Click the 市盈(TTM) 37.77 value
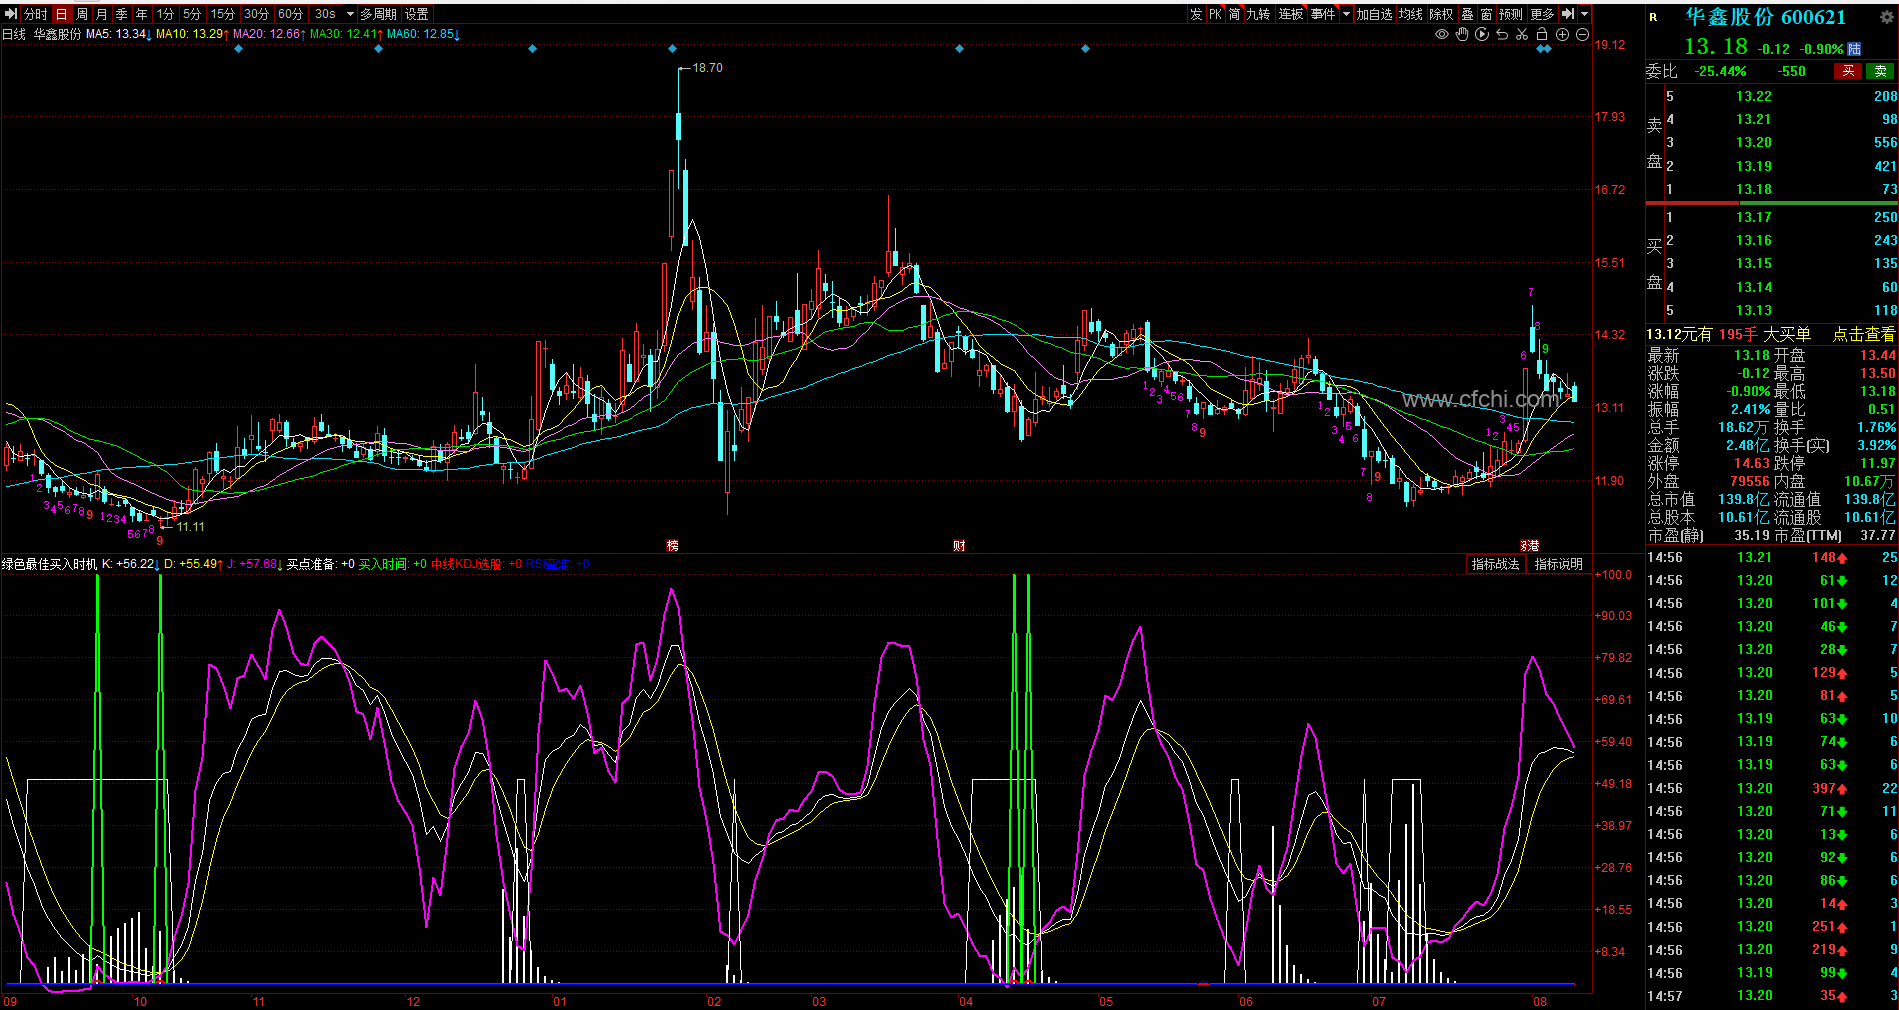The height and width of the screenshot is (1010, 1899). [1877, 535]
